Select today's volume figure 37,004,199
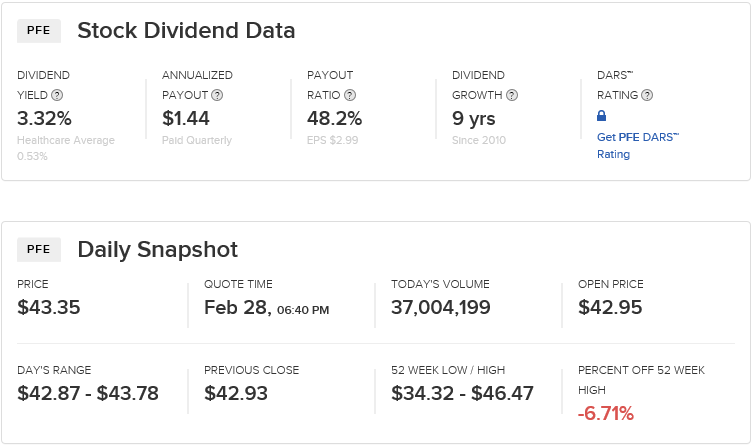Image resolution: width=753 pixels, height=446 pixels. pyautogui.click(x=441, y=308)
